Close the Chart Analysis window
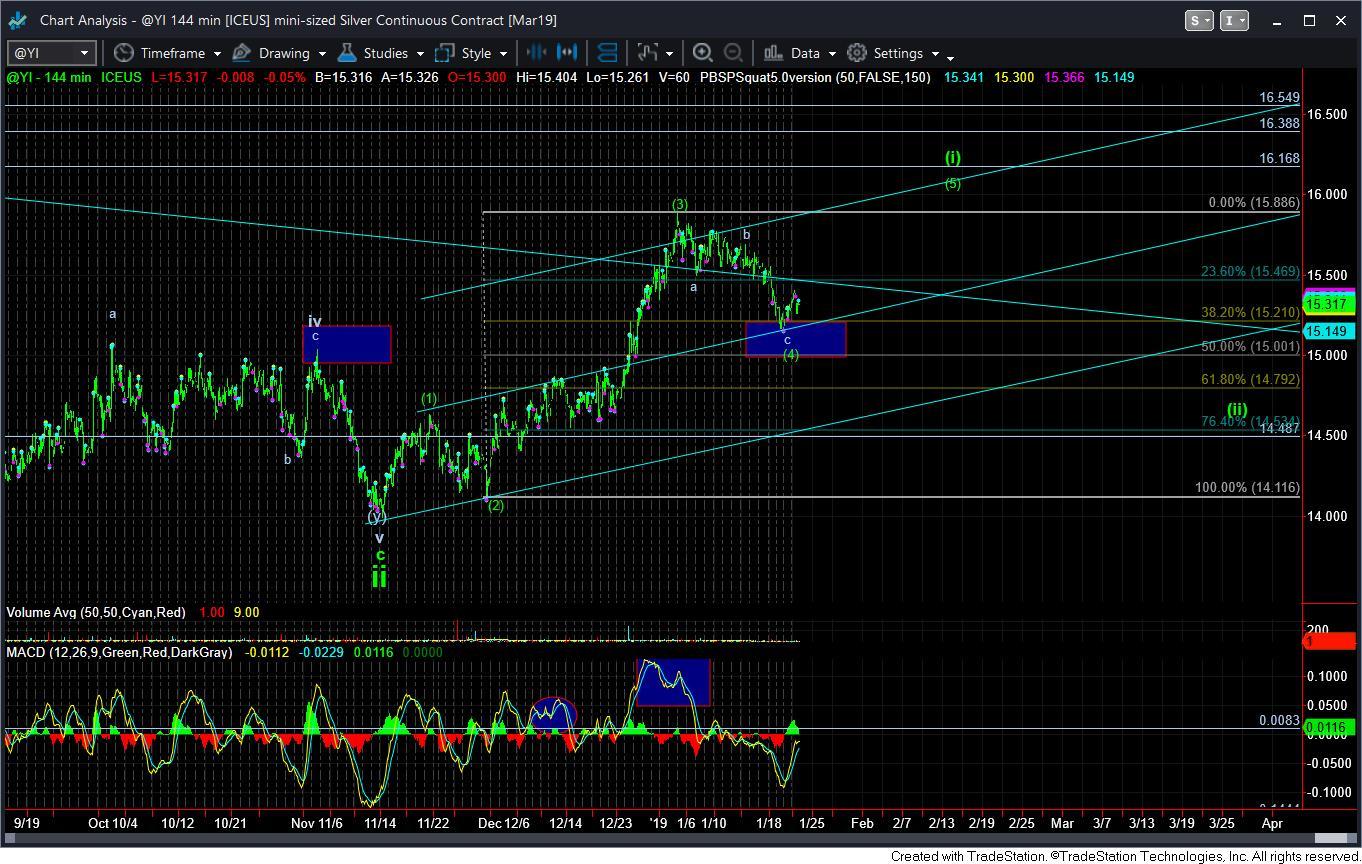 pos(1341,20)
